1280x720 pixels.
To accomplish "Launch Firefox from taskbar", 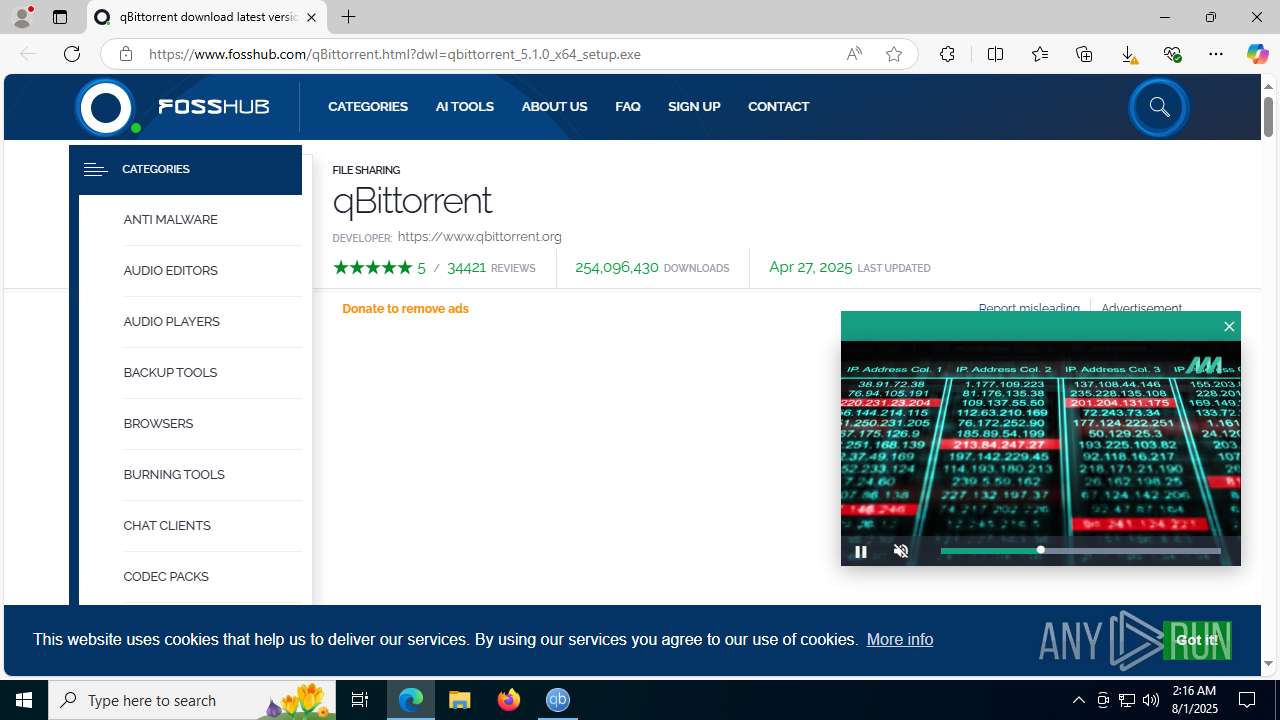I will coord(509,700).
